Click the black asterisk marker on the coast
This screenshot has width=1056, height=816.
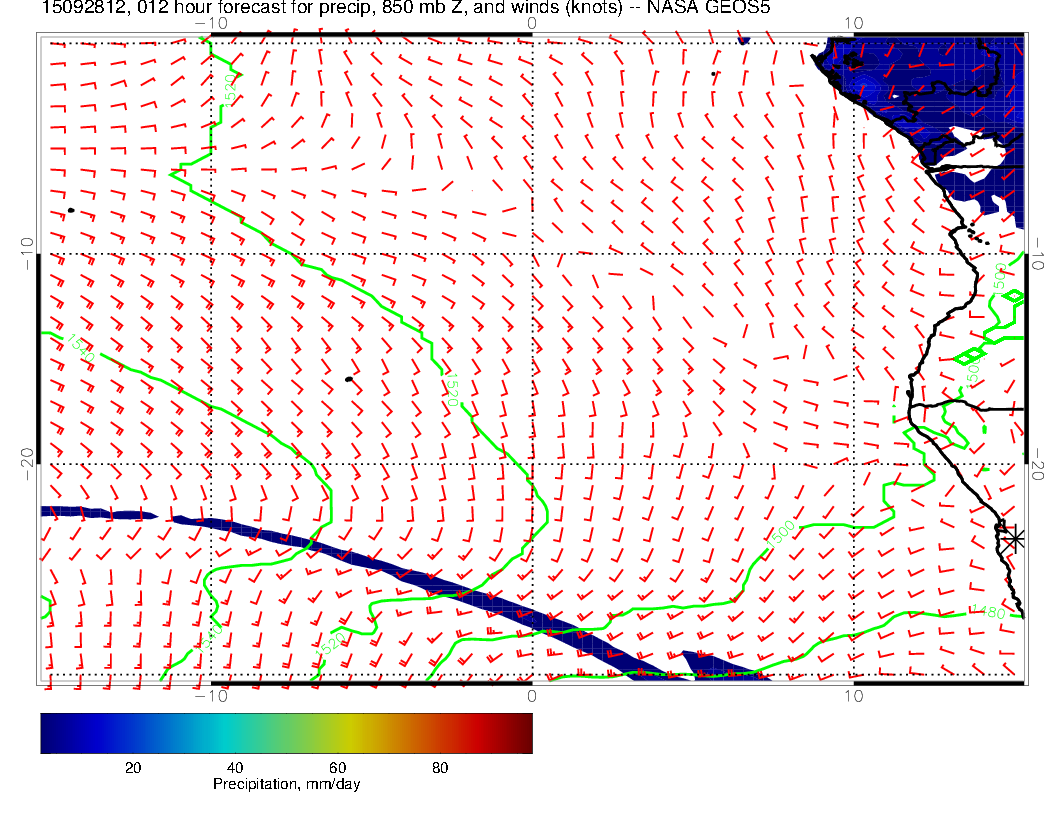(x=1015, y=538)
